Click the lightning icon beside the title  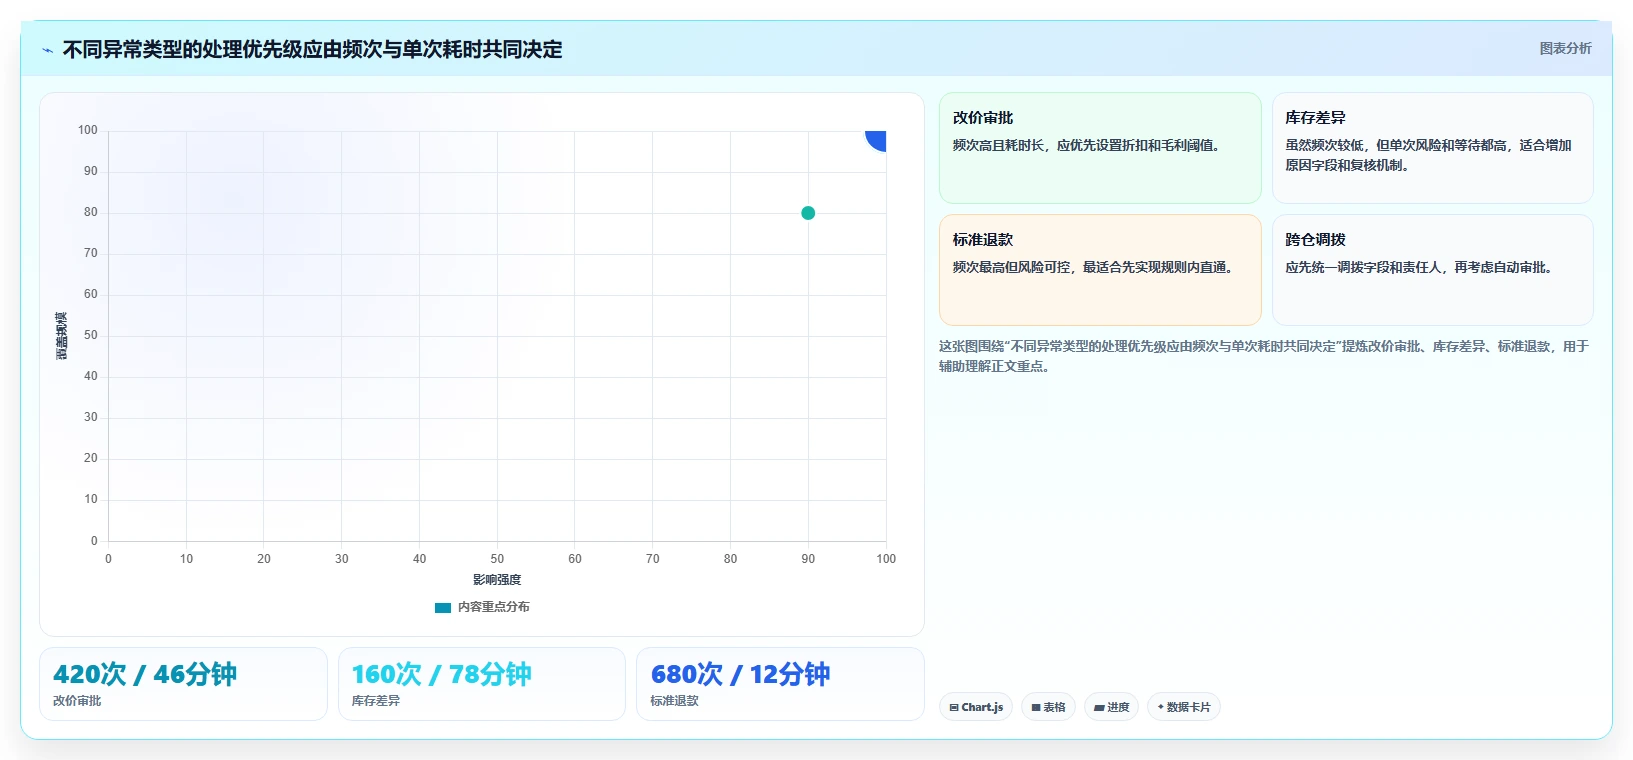47,50
